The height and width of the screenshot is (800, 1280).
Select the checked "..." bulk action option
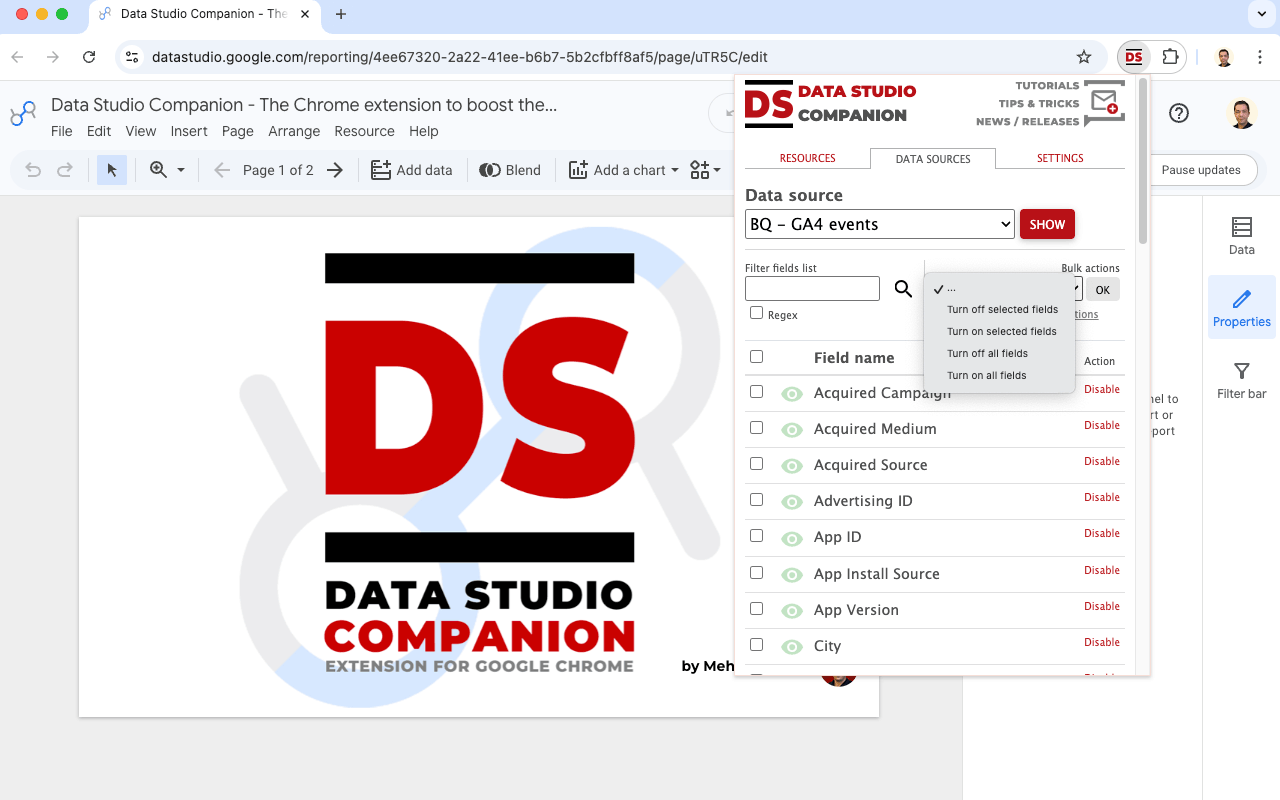[x=999, y=288]
